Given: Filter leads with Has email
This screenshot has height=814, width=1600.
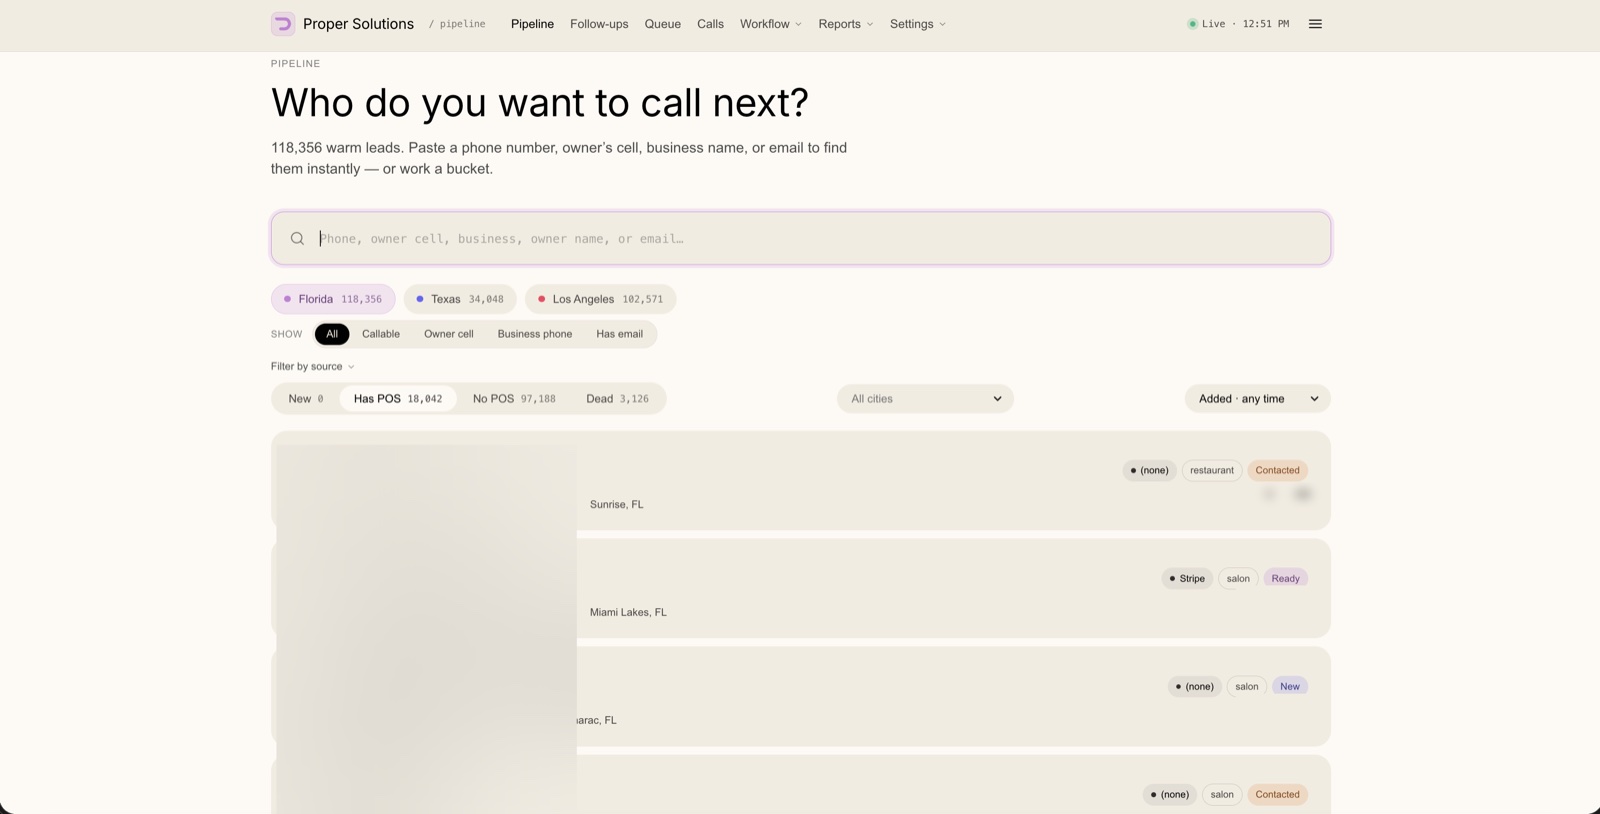Looking at the screenshot, I should point(620,334).
